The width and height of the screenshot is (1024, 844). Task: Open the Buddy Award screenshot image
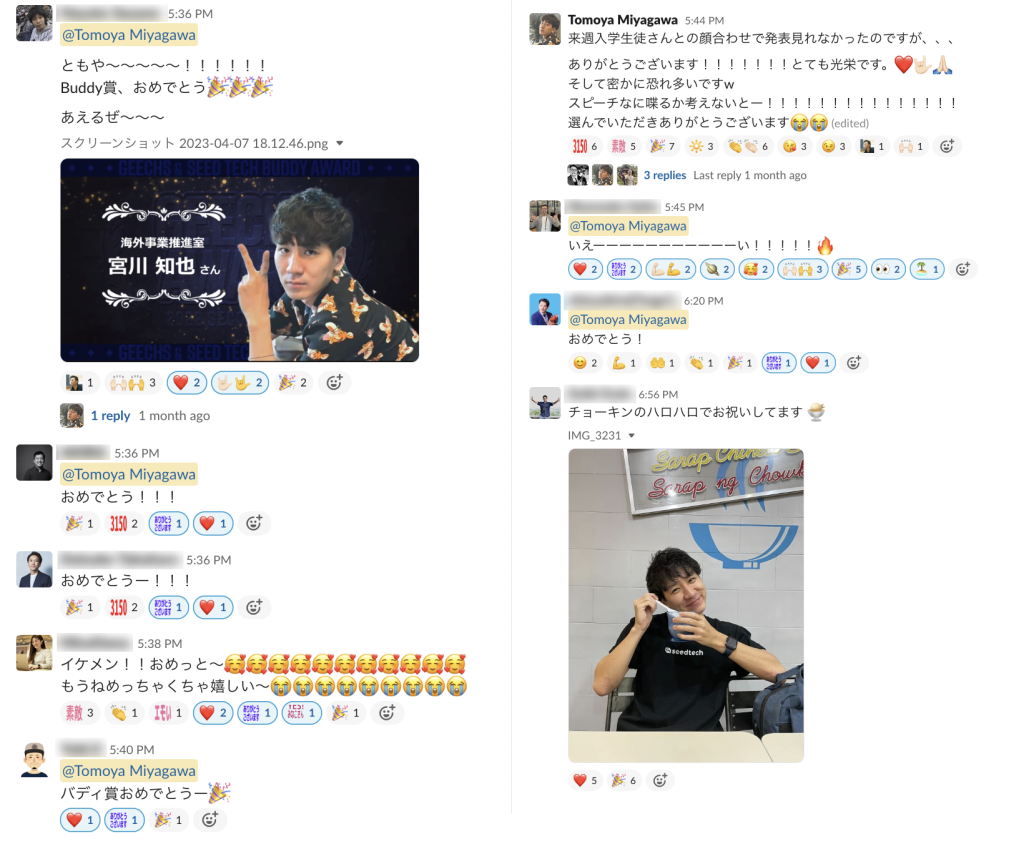[240, 260]
